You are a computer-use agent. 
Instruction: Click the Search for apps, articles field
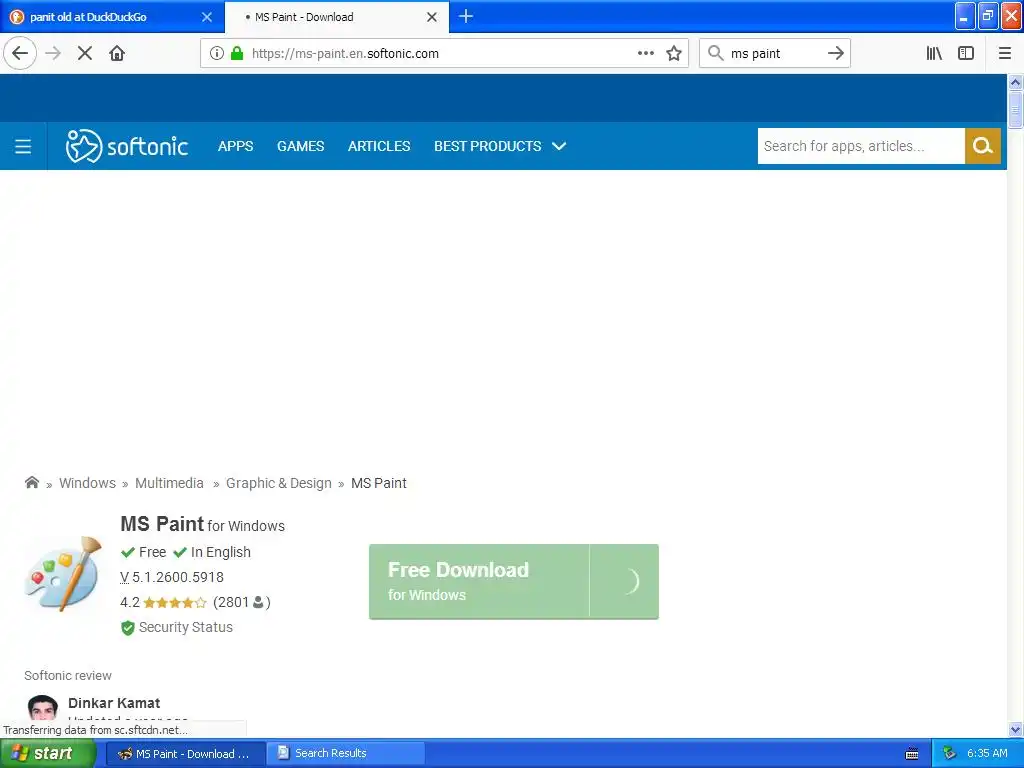(x=861, y=146)
